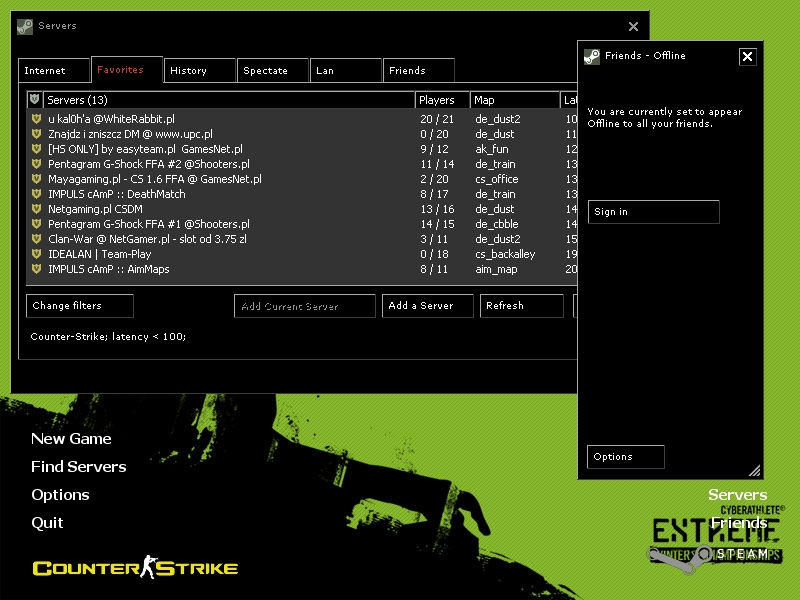Close the Servers window
The image size is (800, 600).
pos(633,27)
